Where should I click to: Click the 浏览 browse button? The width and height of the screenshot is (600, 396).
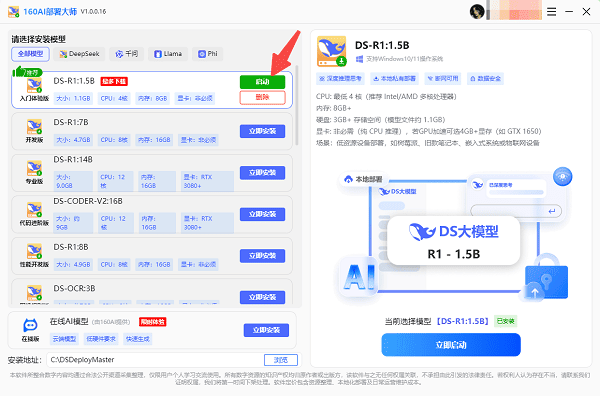280,360
